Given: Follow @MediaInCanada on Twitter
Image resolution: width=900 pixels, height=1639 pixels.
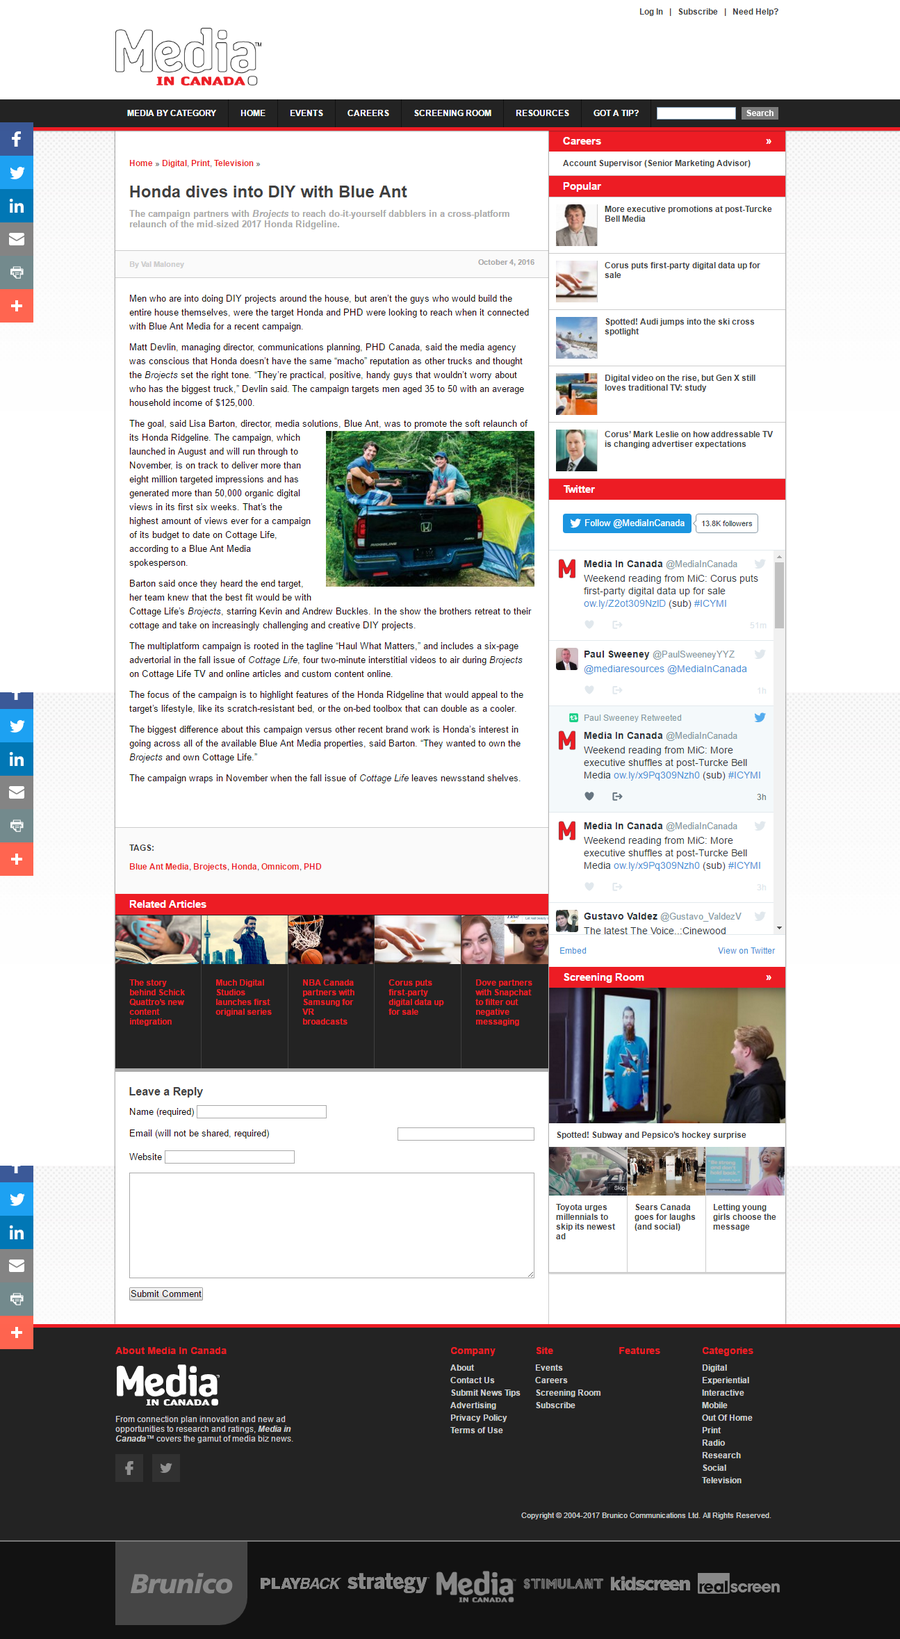Looking at the screenshot, I should coord(627,523).
